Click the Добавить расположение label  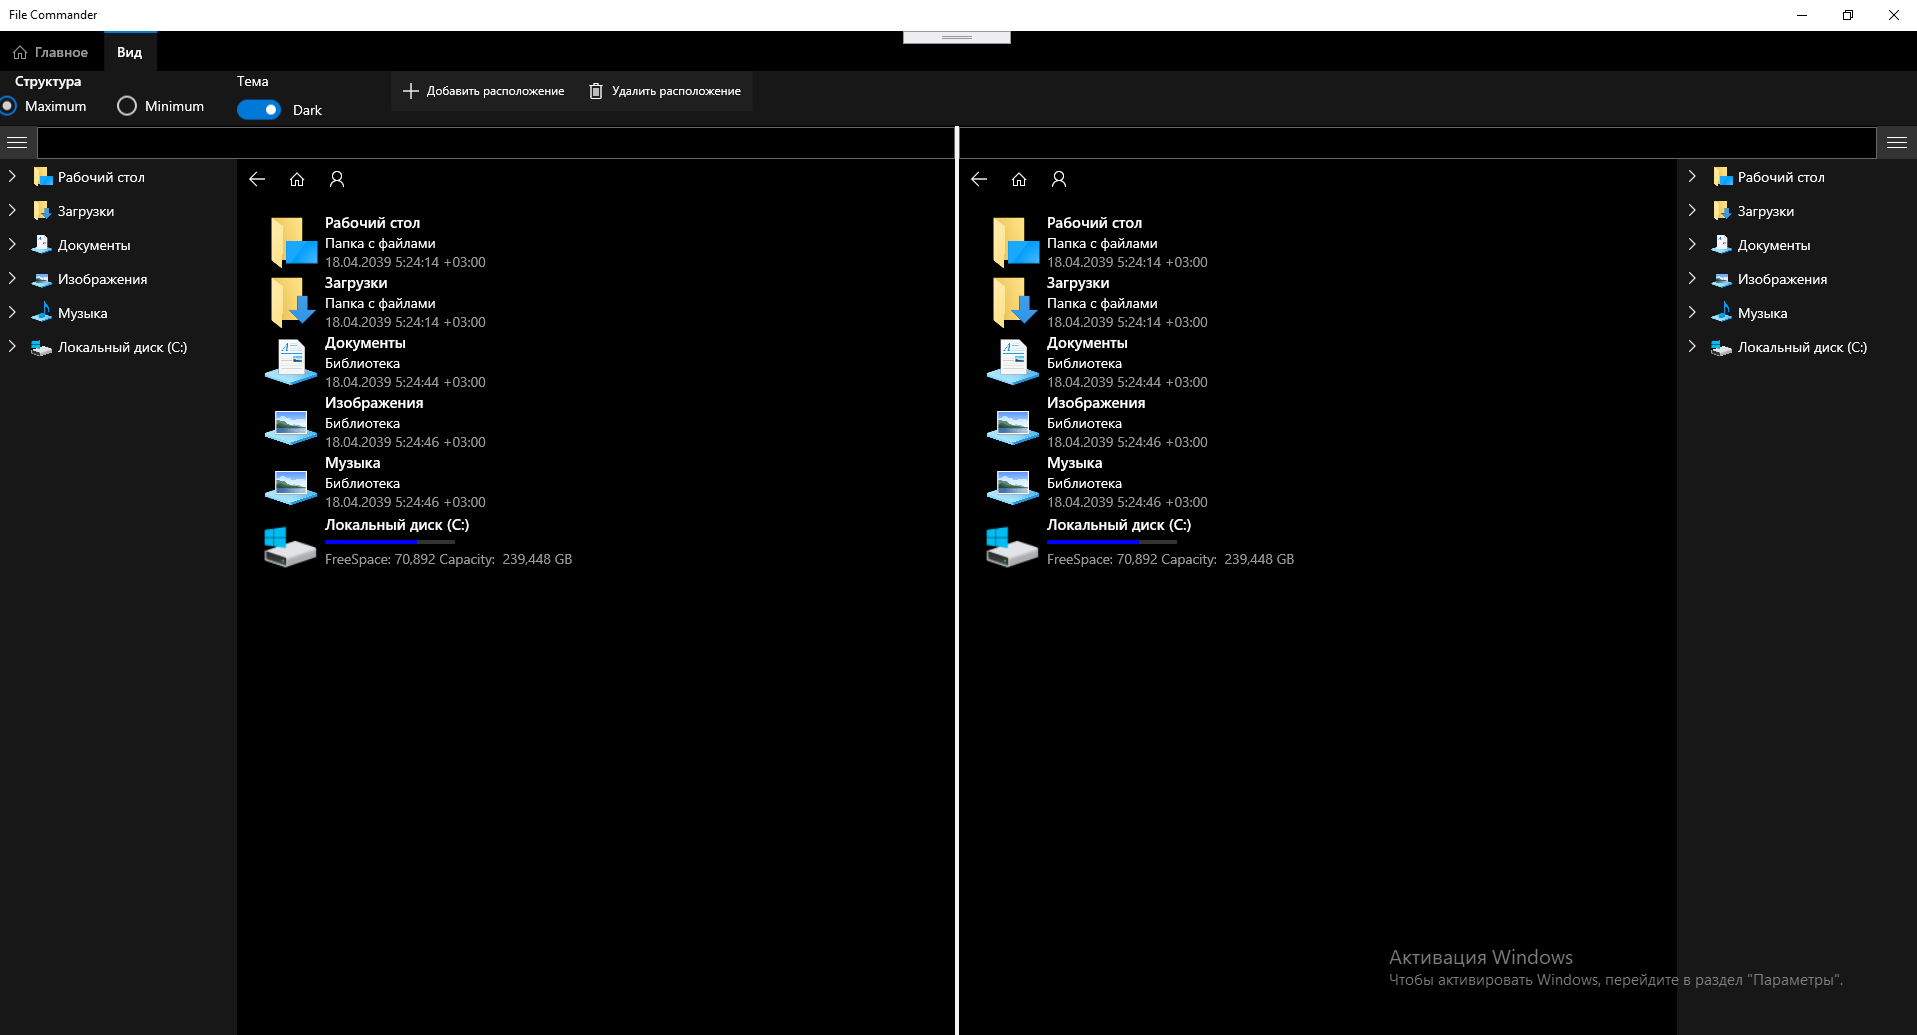pyautogui.click(x=496, y=91)
